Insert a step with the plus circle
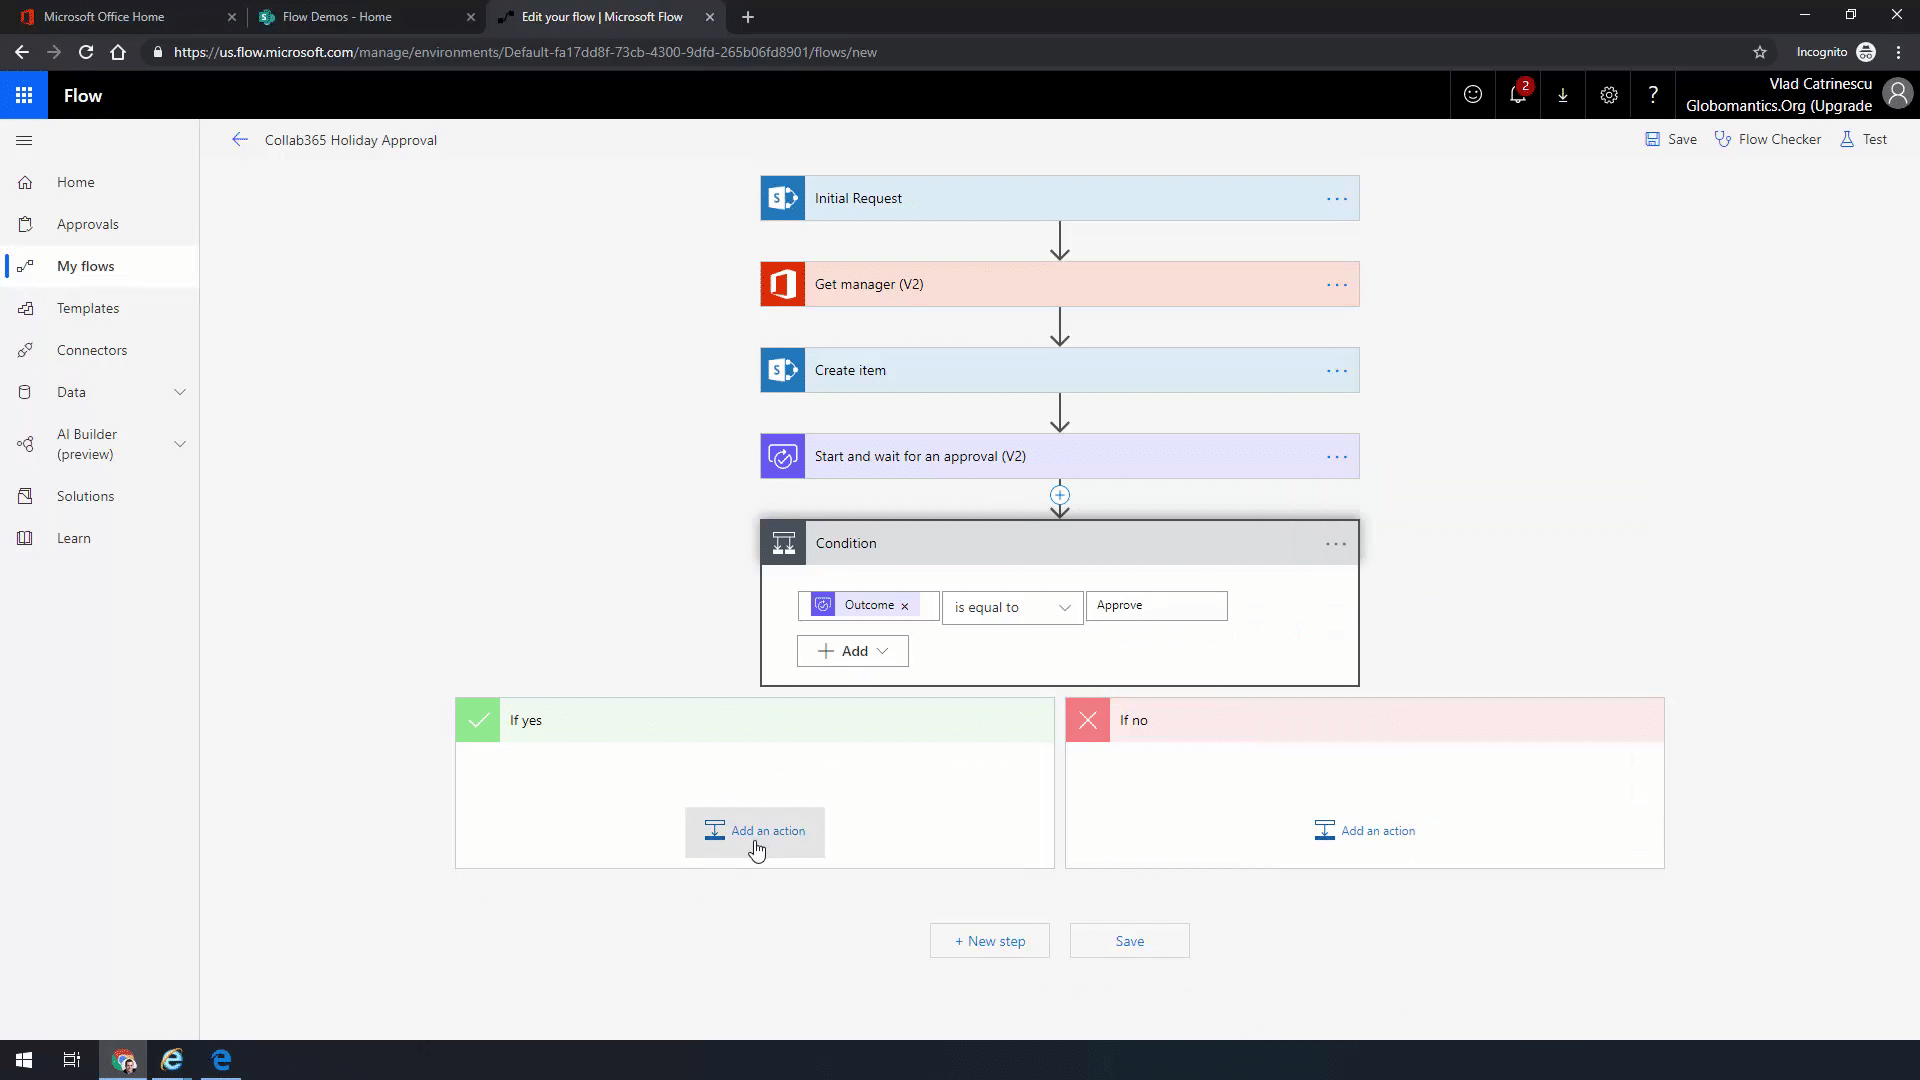 pyautogui.click(x=1060, y=495)
